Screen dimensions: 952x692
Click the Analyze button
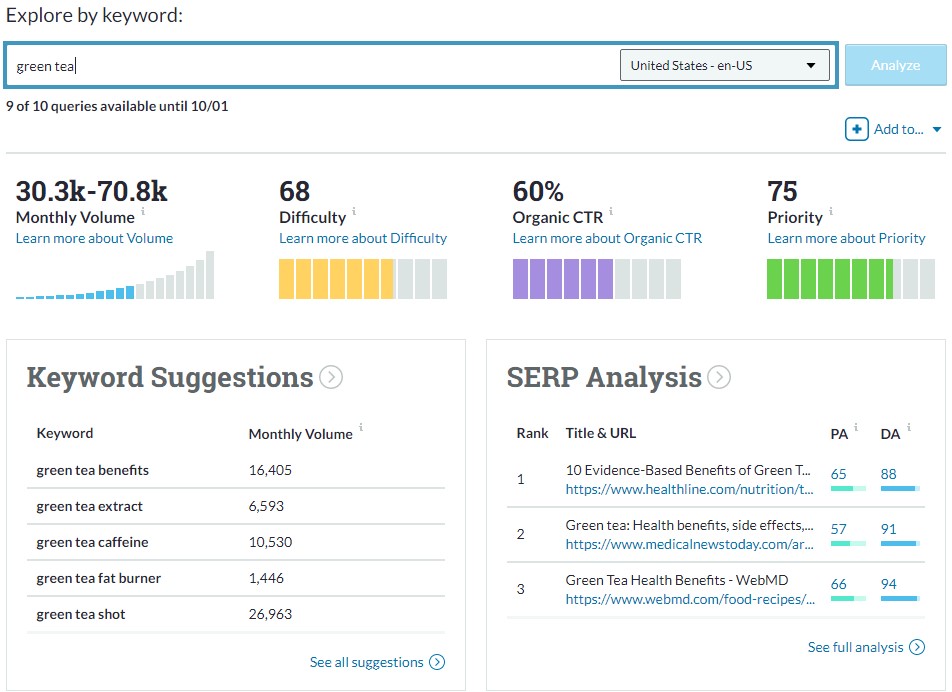pyautogui.click(x=895, y=64)
